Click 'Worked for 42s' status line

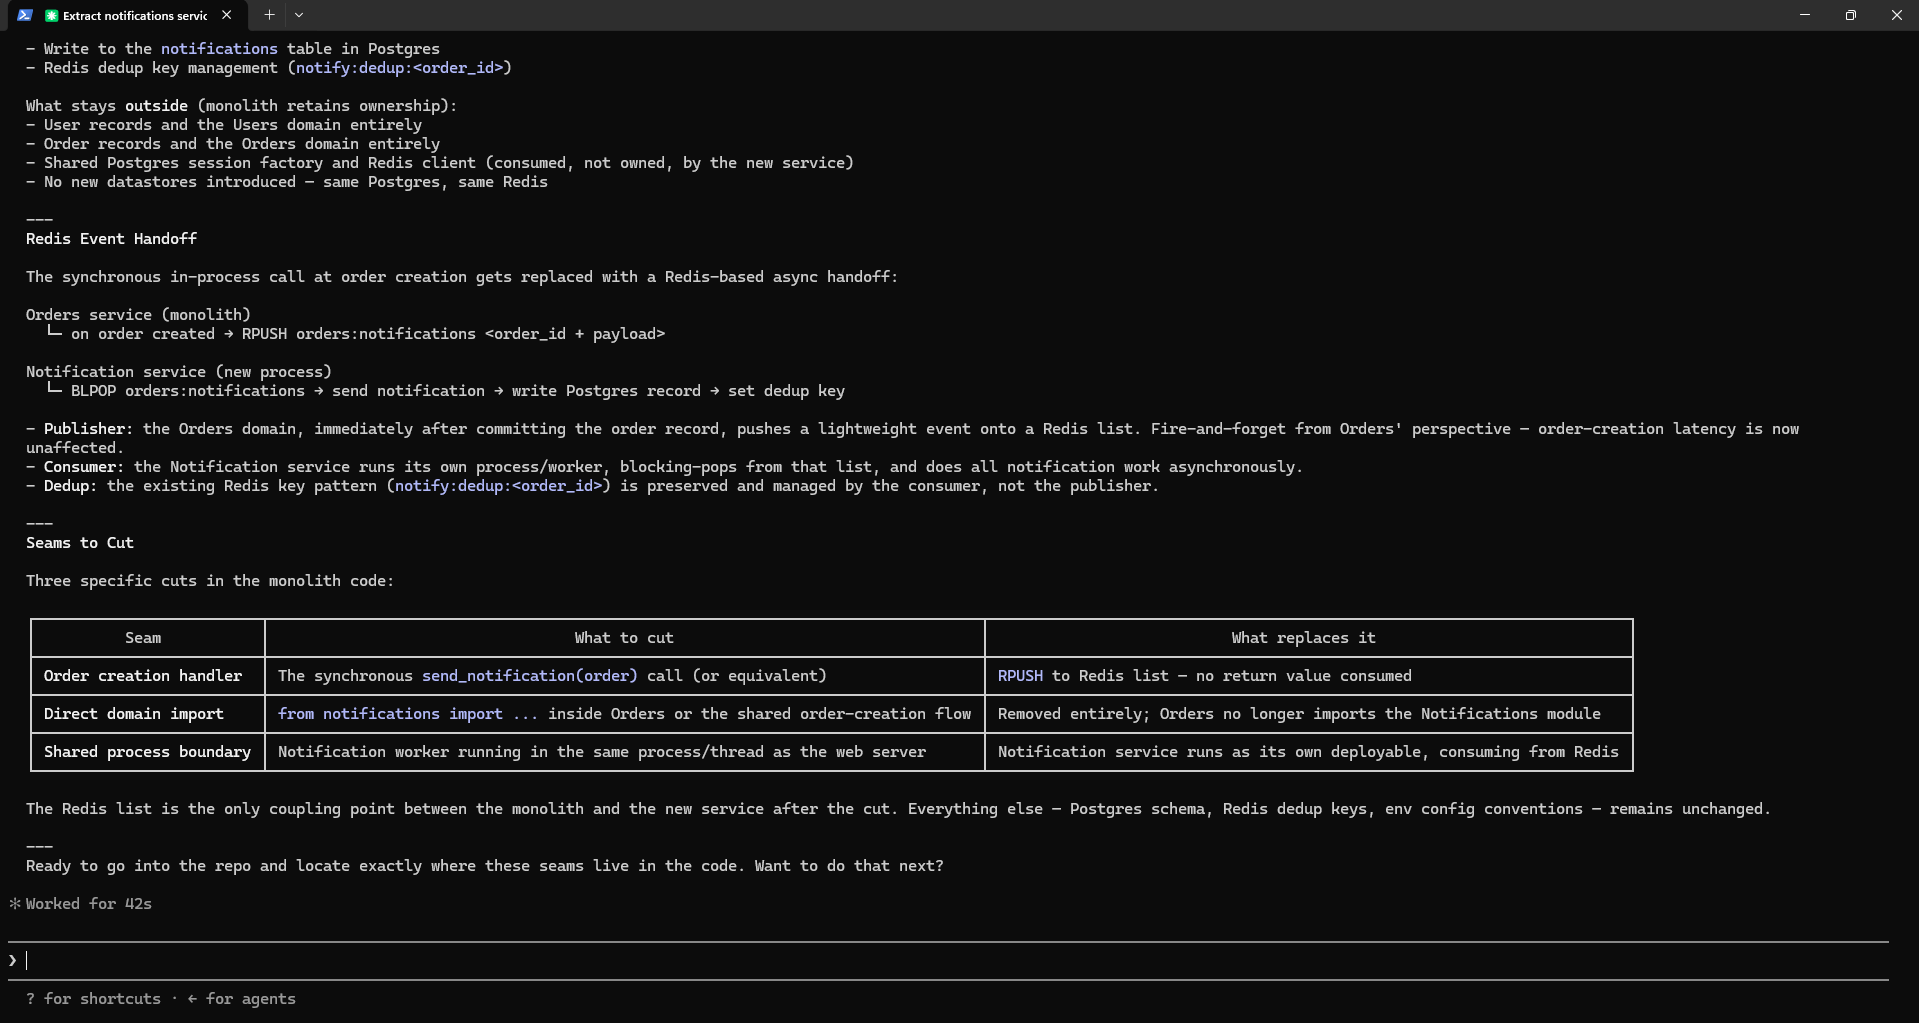89,904
